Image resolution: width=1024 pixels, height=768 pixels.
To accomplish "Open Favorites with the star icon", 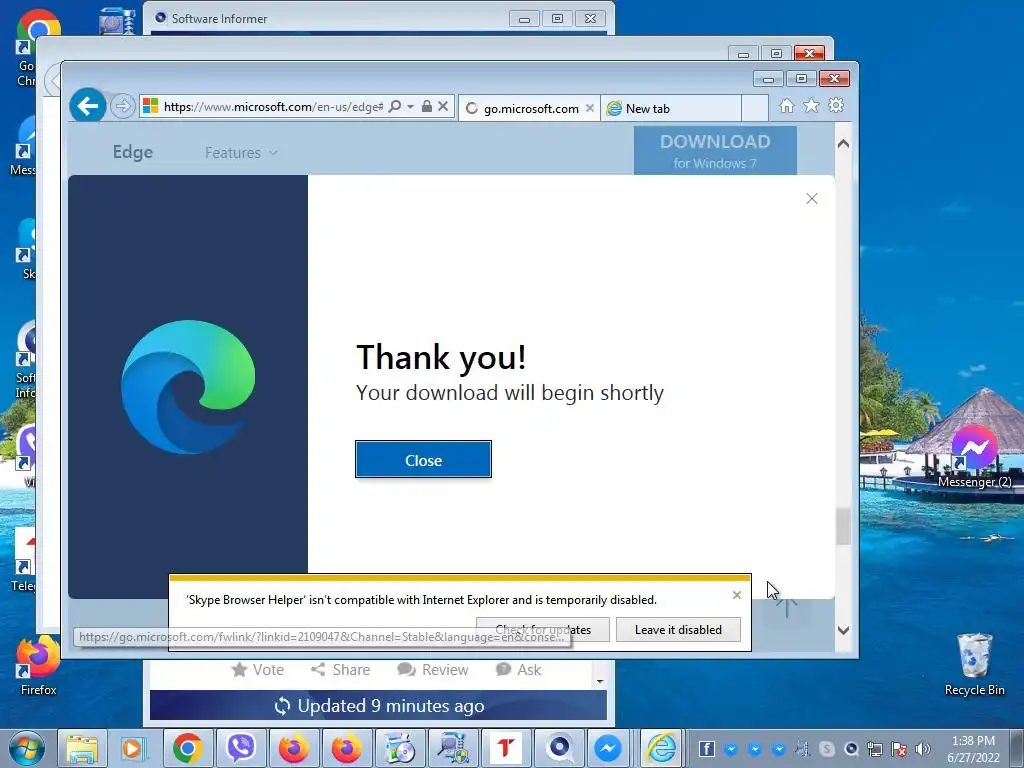I will [x=811, y=106].
